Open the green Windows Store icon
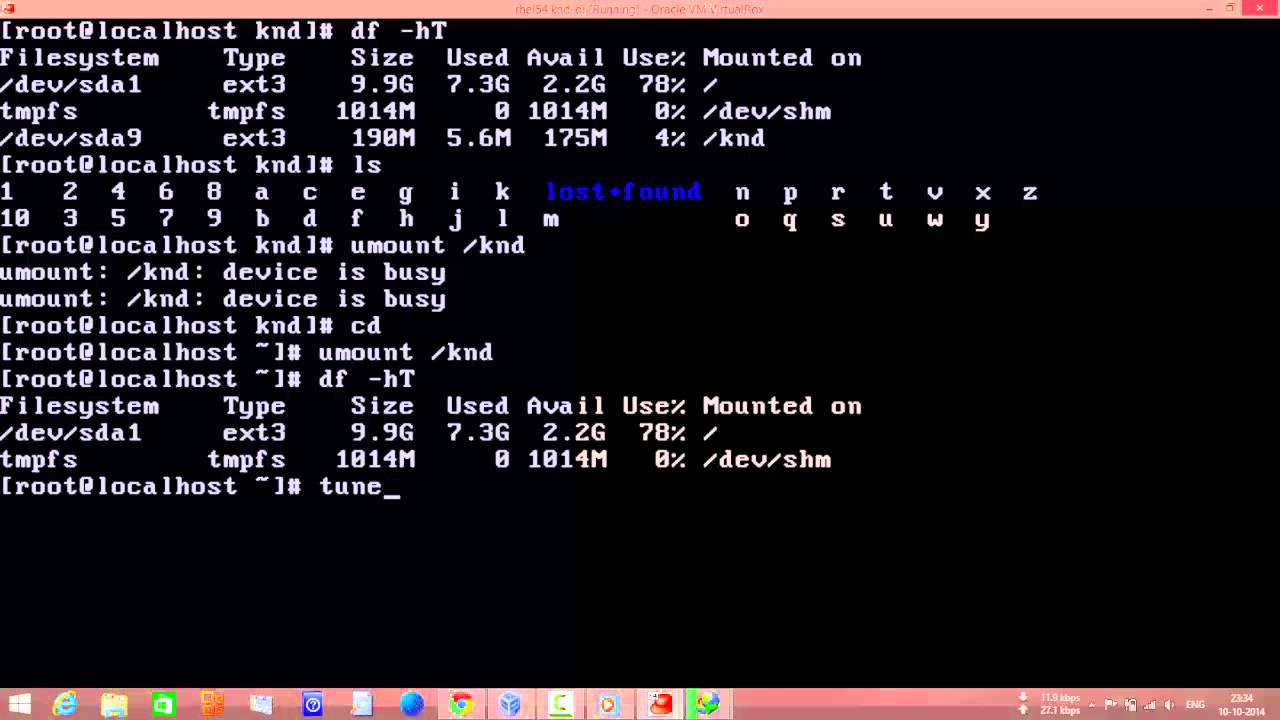The width and height of the screenshot is (1280, 720). pyautogui.click(x=163, y=705)
